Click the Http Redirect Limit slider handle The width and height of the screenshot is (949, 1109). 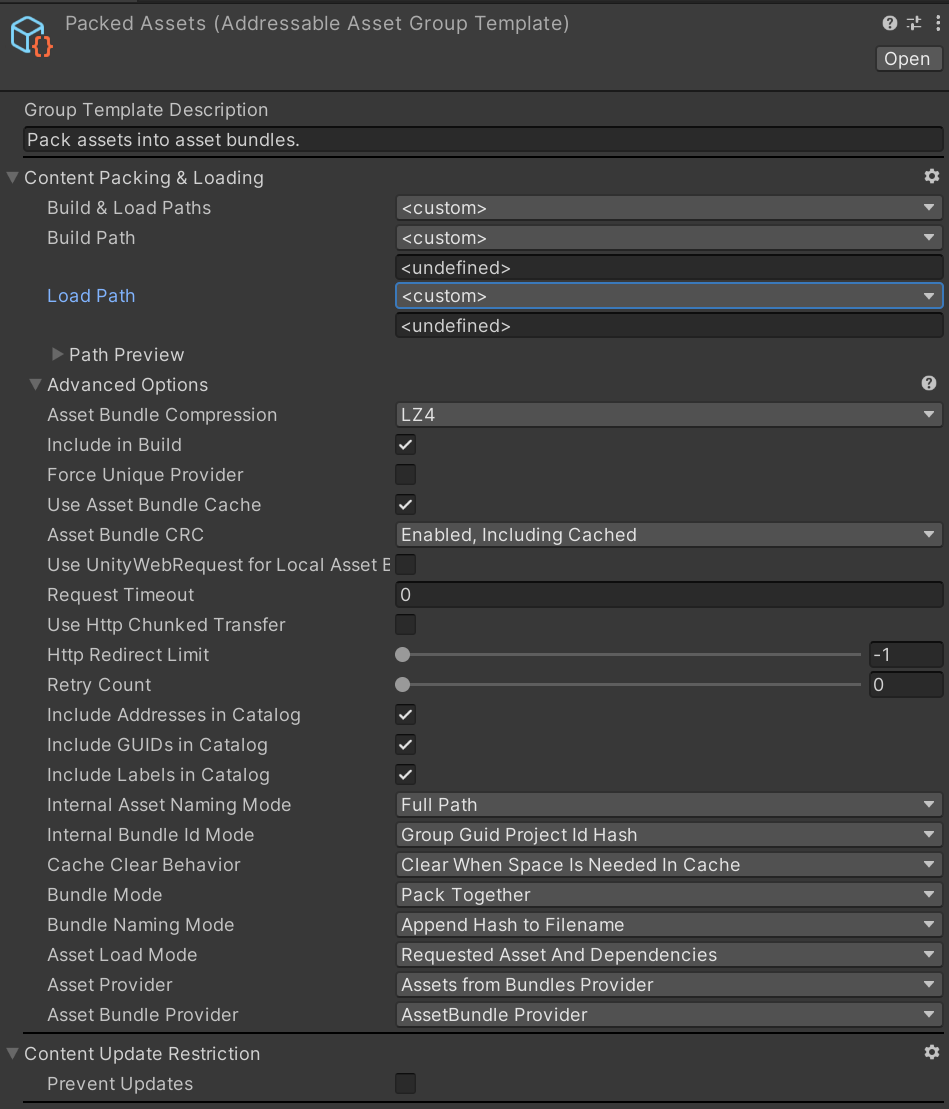click(402, 655)
